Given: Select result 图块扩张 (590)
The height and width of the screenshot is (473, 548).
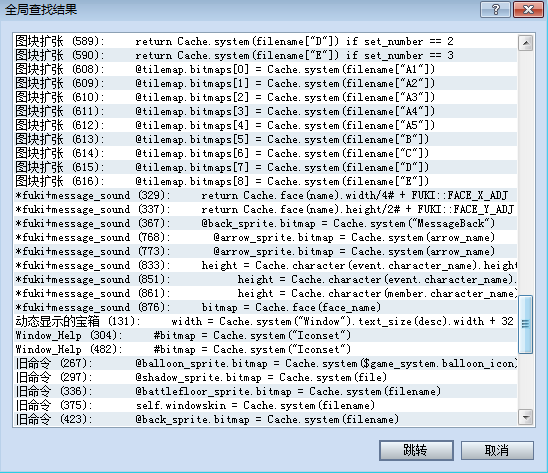Looking at the screenshot, I should coord(266,55).
